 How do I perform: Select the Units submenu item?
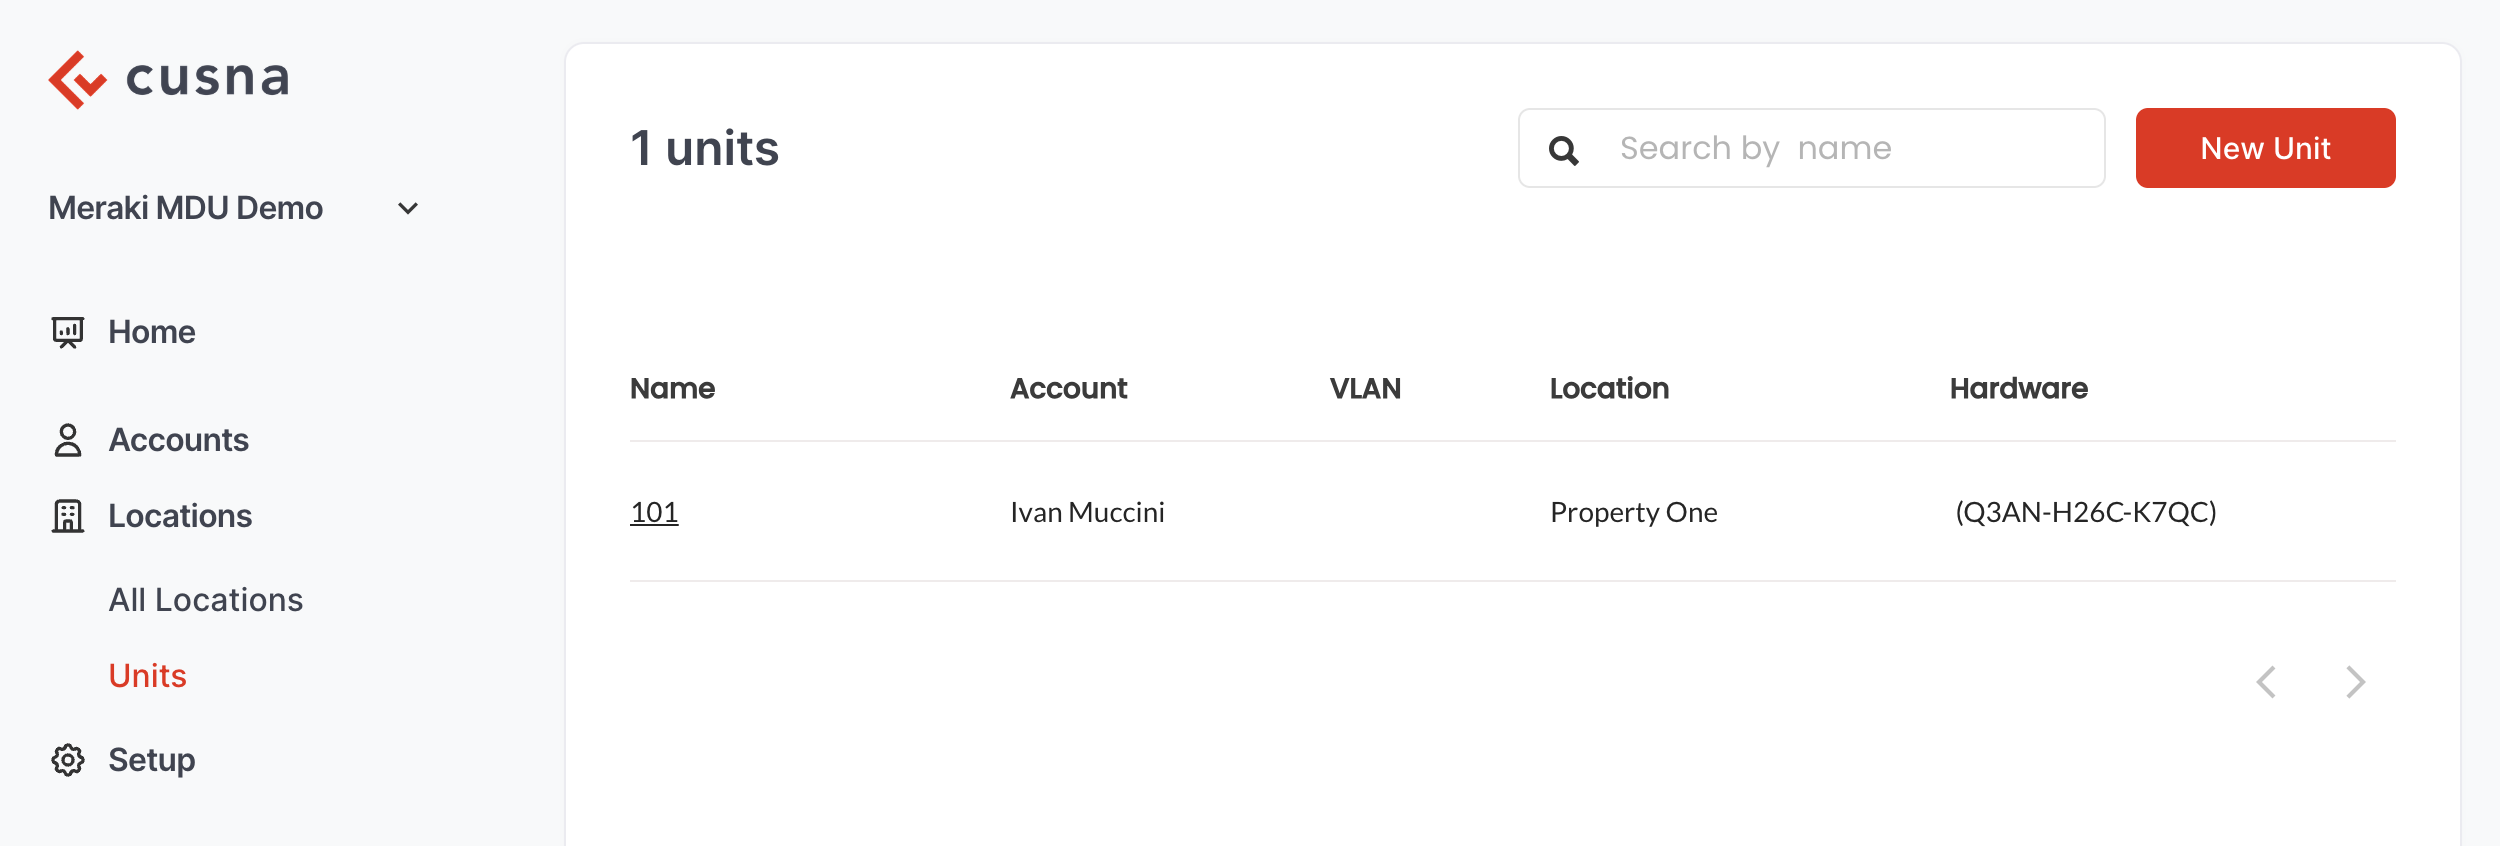(148, 676)
